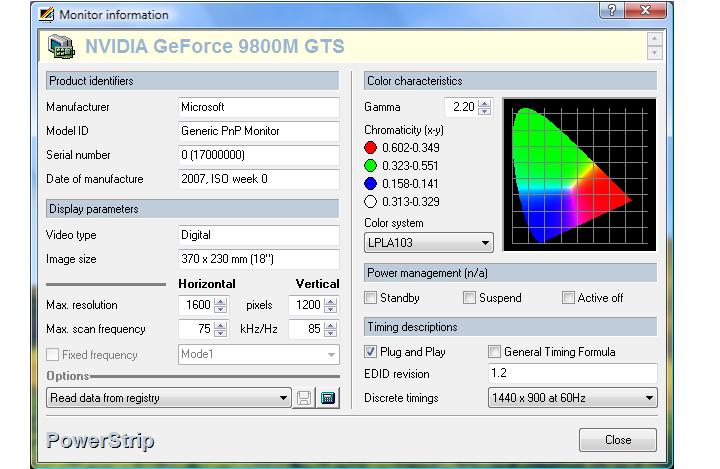The height and width of the screenshot is (469, 720).
Task: Click the graphics card icon in the header
Action: [x=61, y=46]
